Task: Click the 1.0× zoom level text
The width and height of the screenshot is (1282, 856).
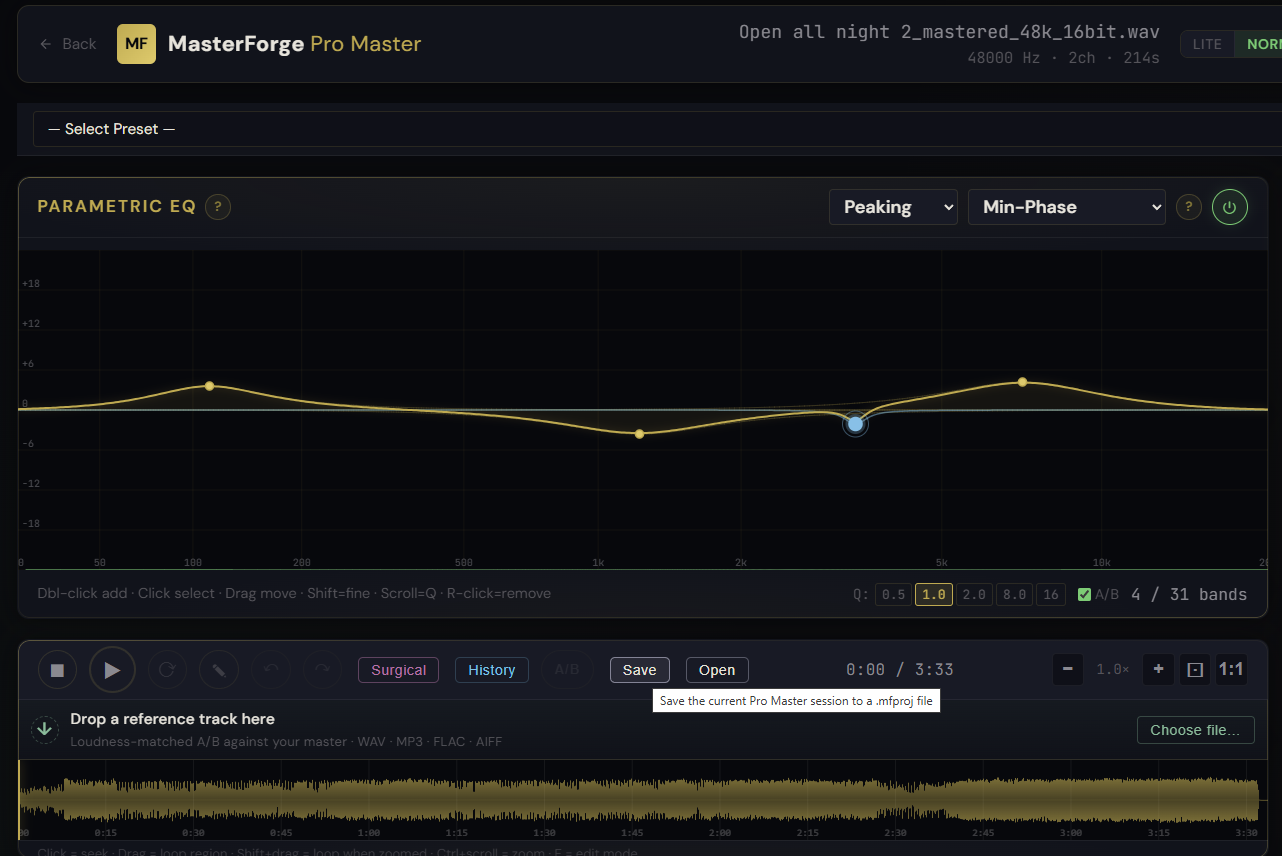Action: click(x=1112, y=669)
